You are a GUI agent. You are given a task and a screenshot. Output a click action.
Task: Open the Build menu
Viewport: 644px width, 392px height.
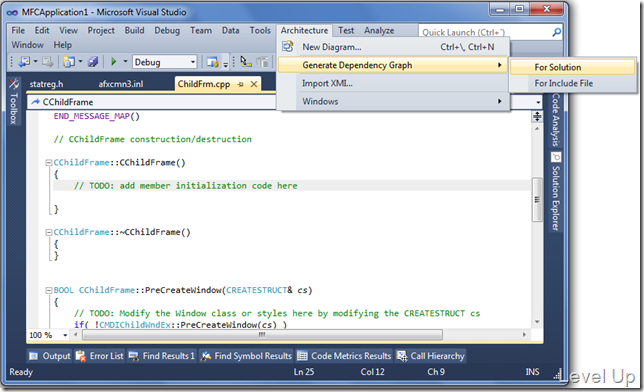point(135,30)
